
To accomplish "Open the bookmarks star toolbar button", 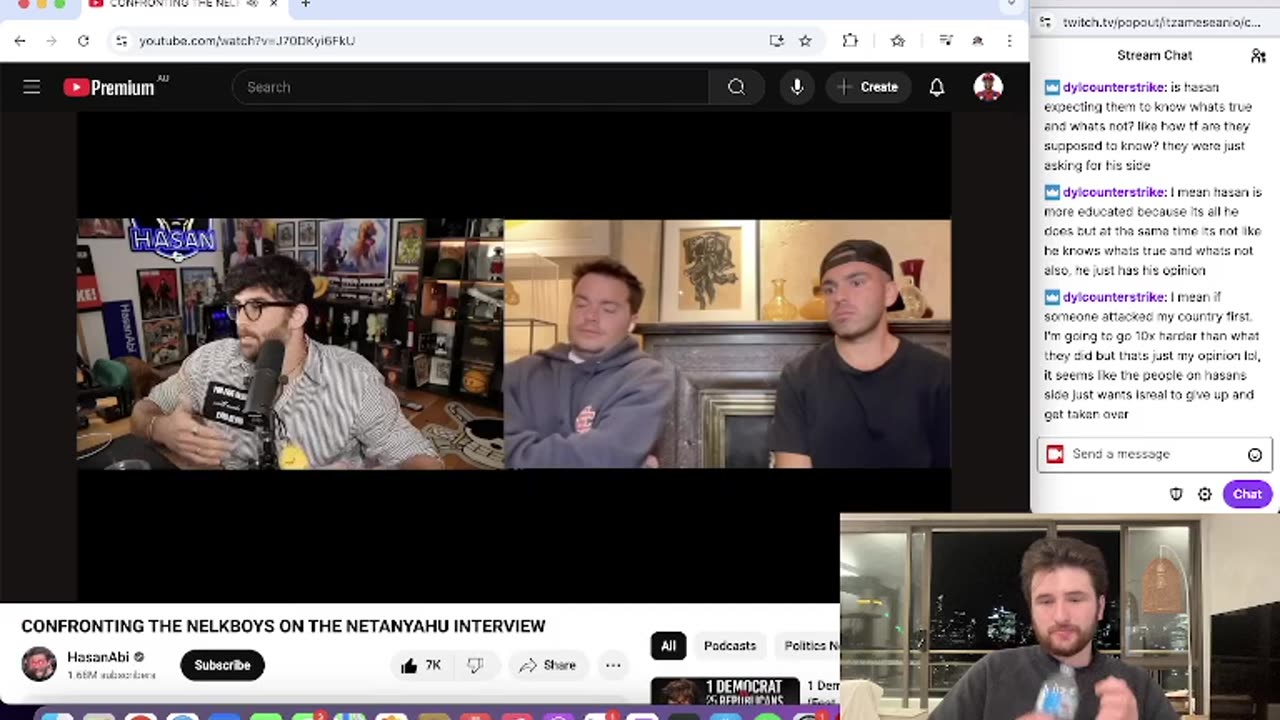I will pyautogui.click(x=897, y=41).
